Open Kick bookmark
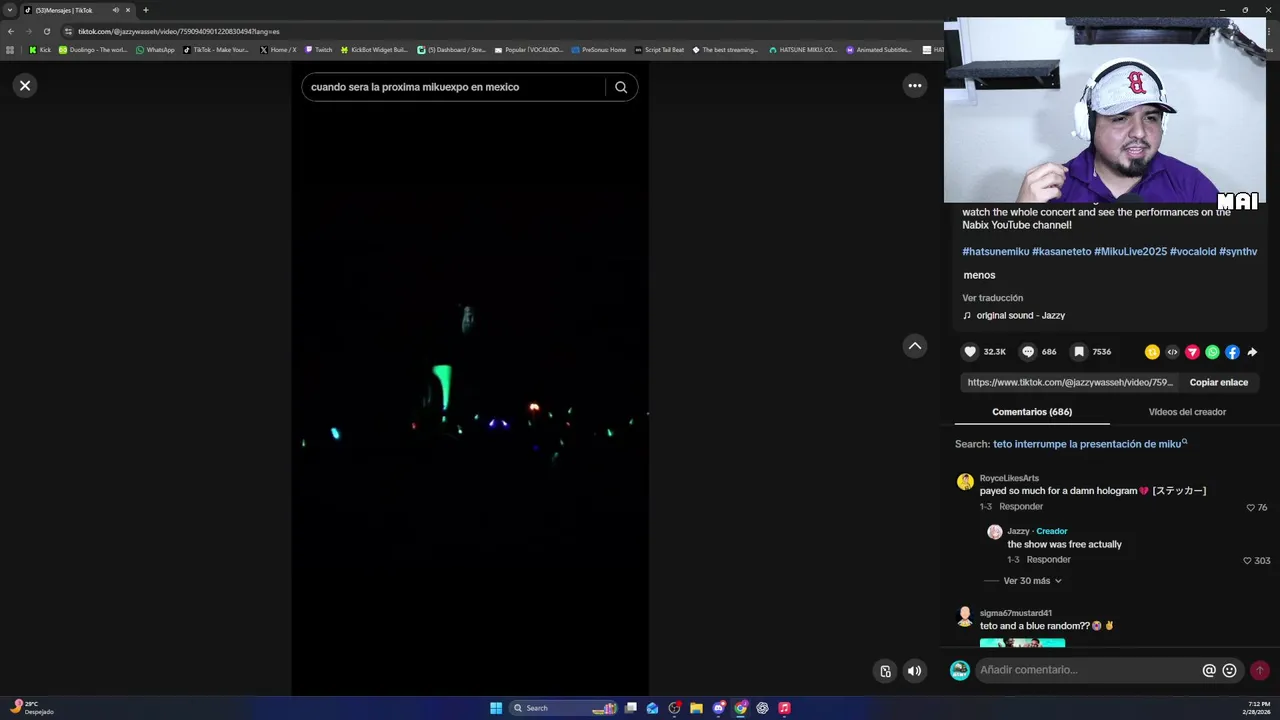Image resolution: width=1280 pixels, height=720 pixels. (x=40, y=50)
